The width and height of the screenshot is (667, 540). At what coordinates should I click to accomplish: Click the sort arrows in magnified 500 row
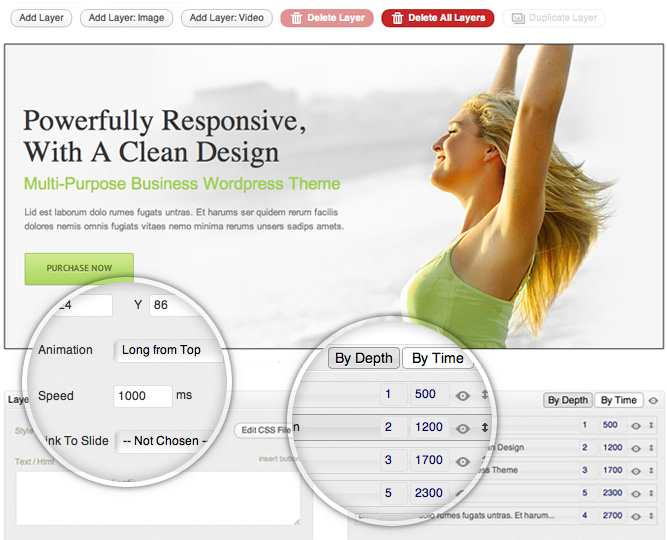point(485,394)
